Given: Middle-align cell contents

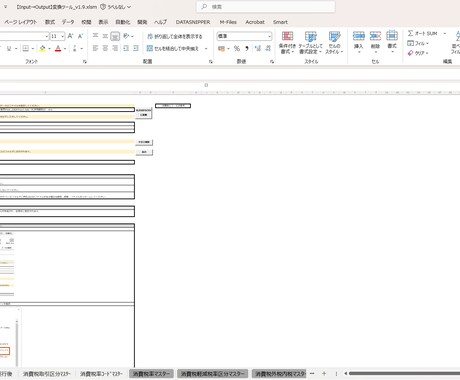Looking at the screenshot, I should [x=105, y=36].
